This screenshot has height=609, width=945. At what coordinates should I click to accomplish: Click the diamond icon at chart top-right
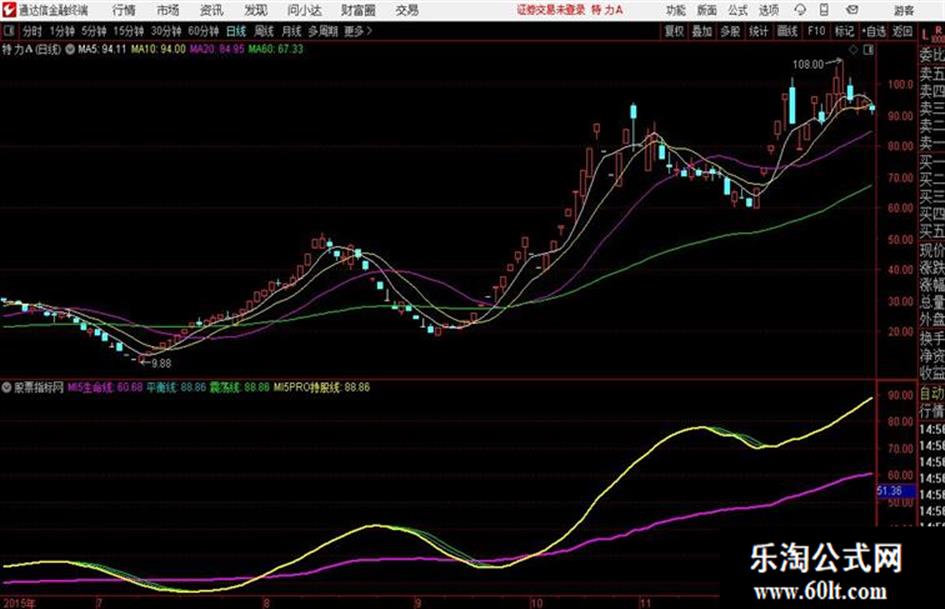(853, 50)
